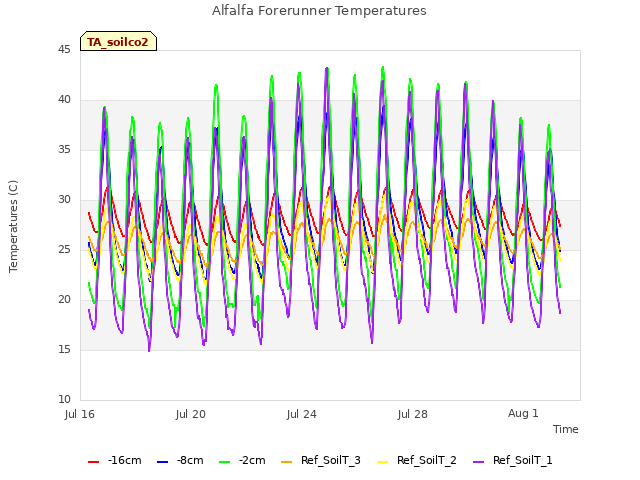Click the Jul 20 x-axis tick label

191,414
